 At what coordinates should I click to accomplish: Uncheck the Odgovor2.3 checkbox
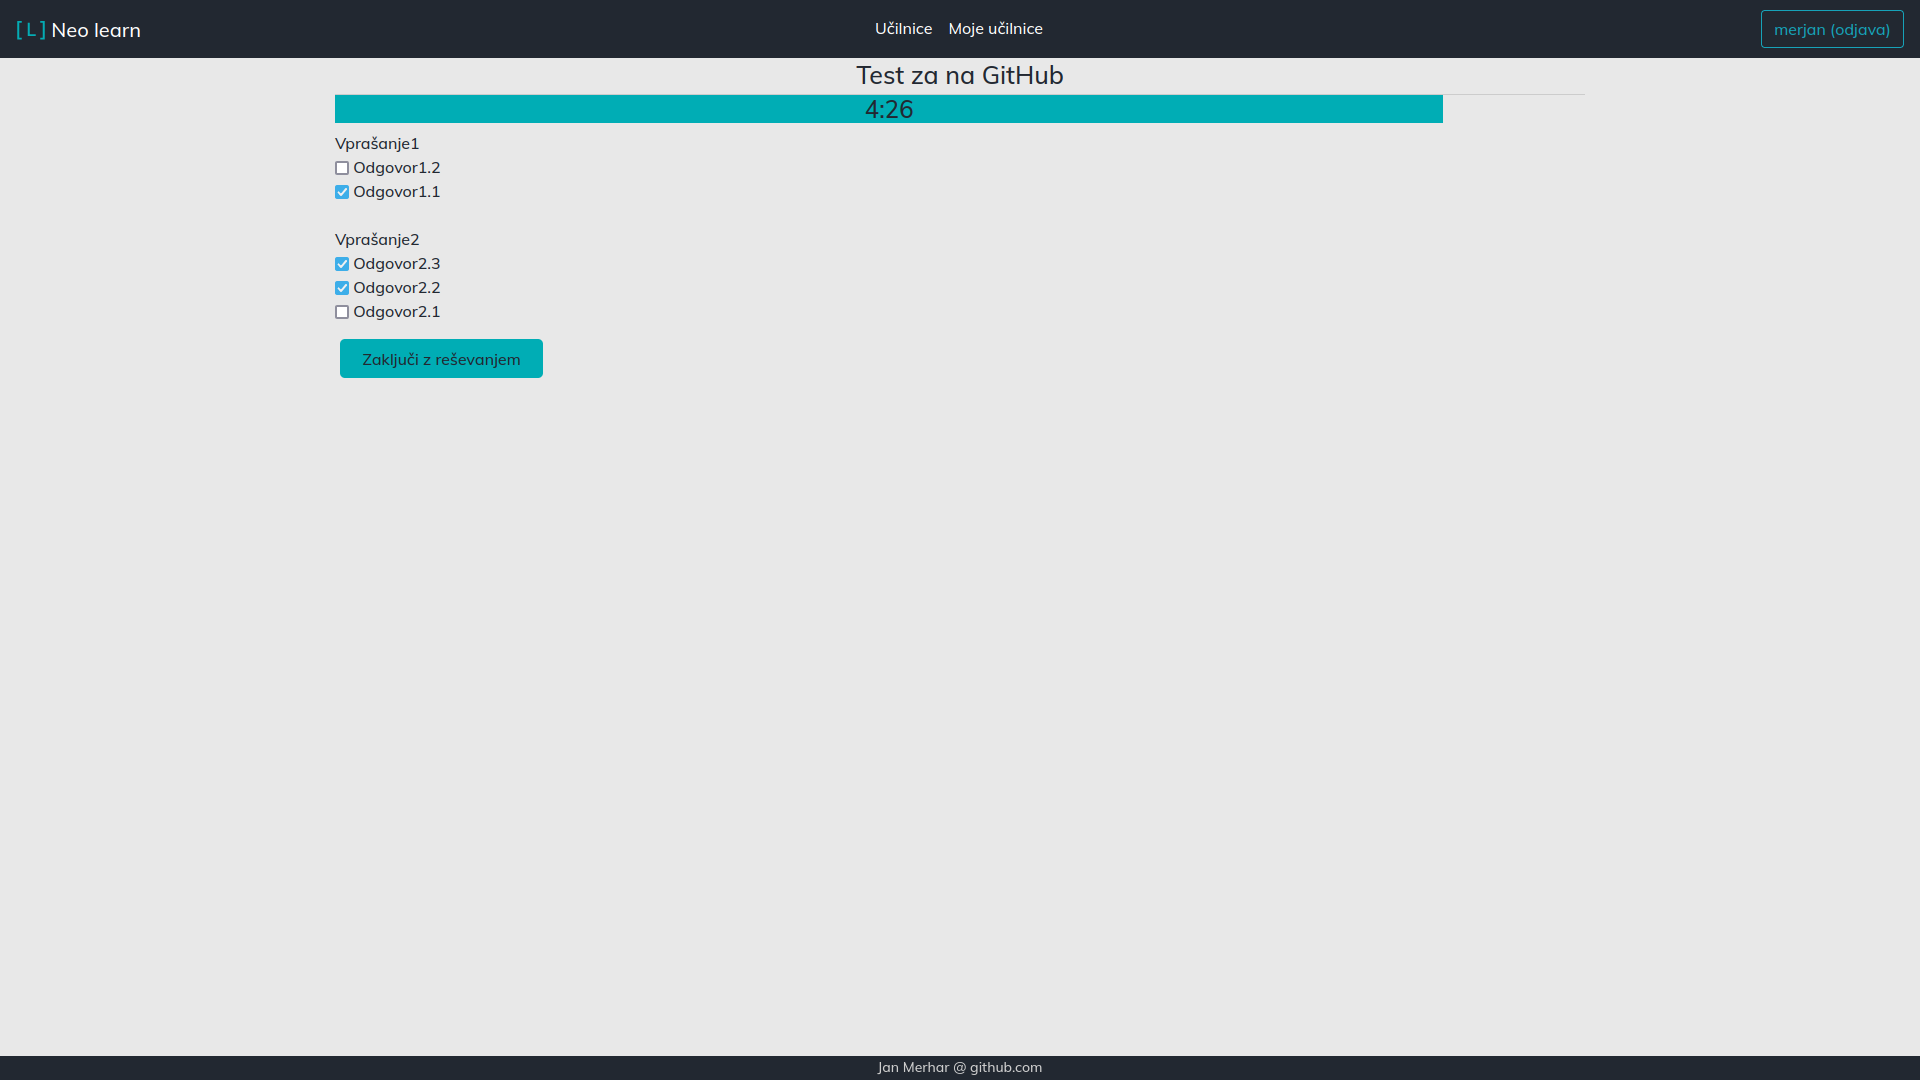[x=342, y=264]
